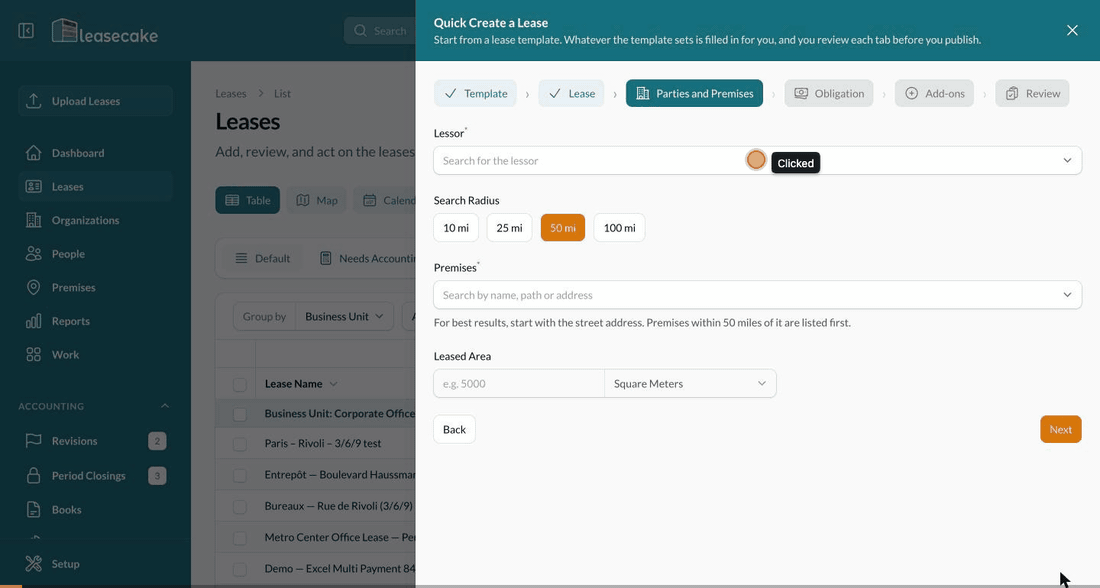The height and width of the screenshot is (588, 1100).
Task: Open Period Closings under Accounting
Action: 95,476
